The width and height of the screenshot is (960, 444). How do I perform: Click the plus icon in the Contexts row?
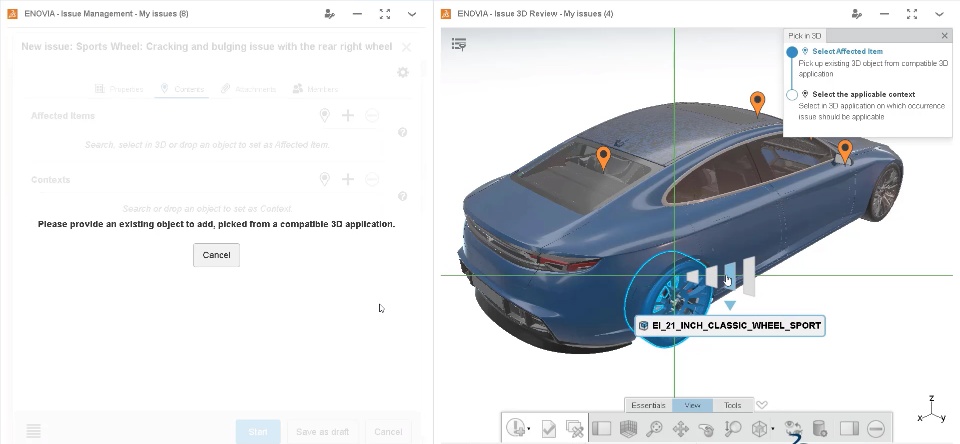[348, 179]
